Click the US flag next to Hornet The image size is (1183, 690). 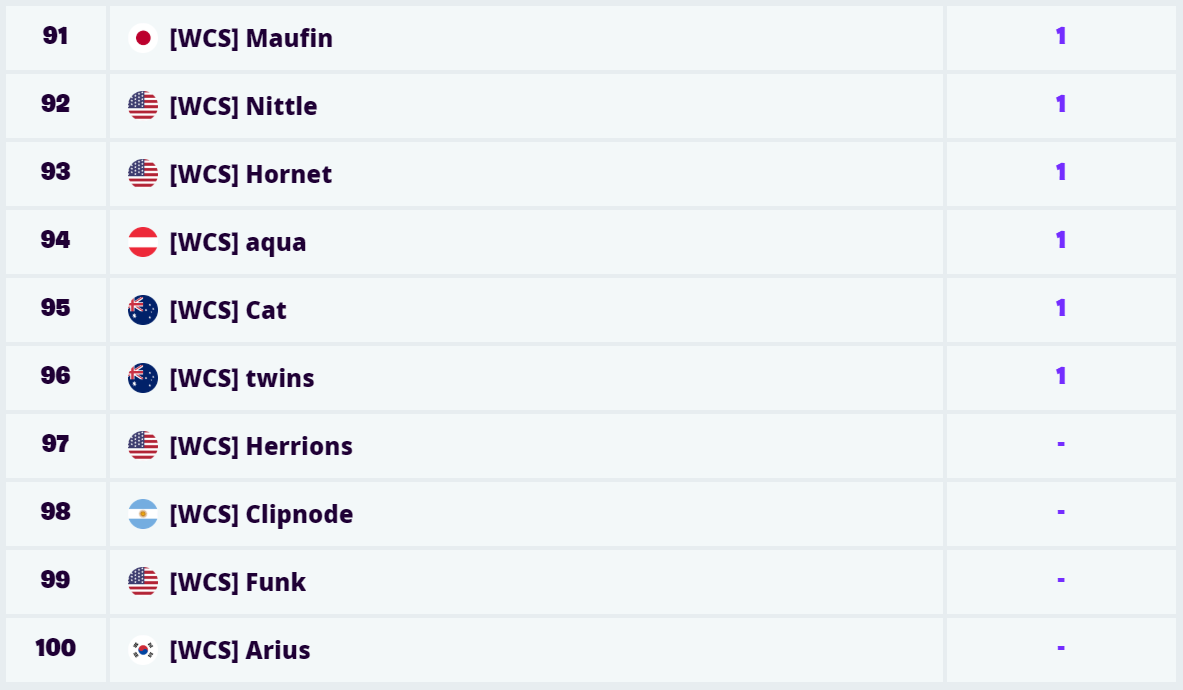click(x=143, y=174)
